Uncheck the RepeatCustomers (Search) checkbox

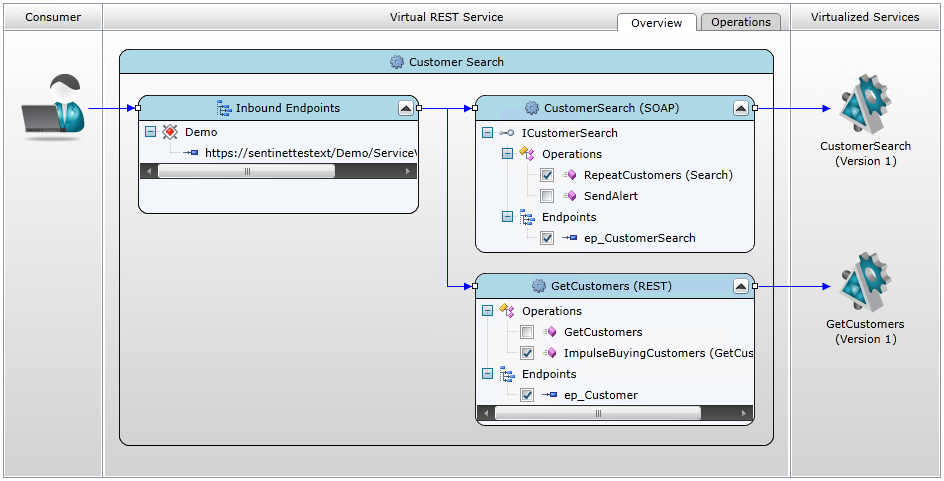[547, 175]
